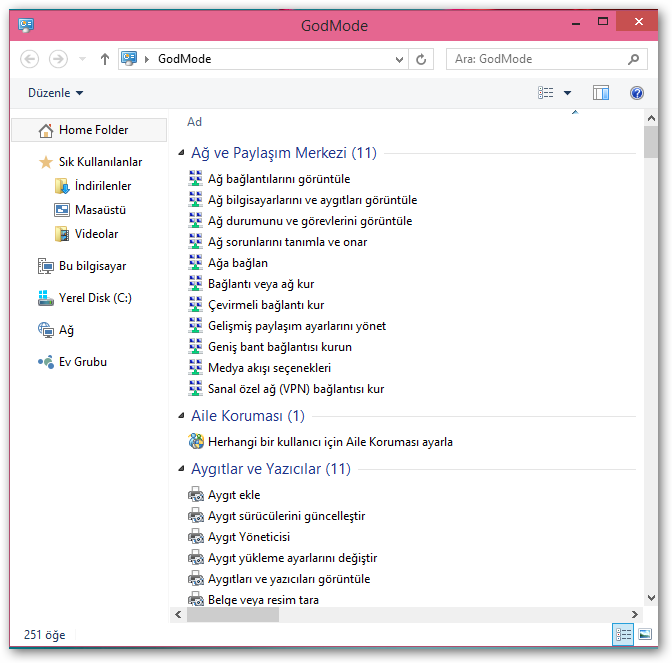This screenshot has height=663, width=672.
Task: Open İndirilenler folder in sidebar
Action: coord(102,186)
